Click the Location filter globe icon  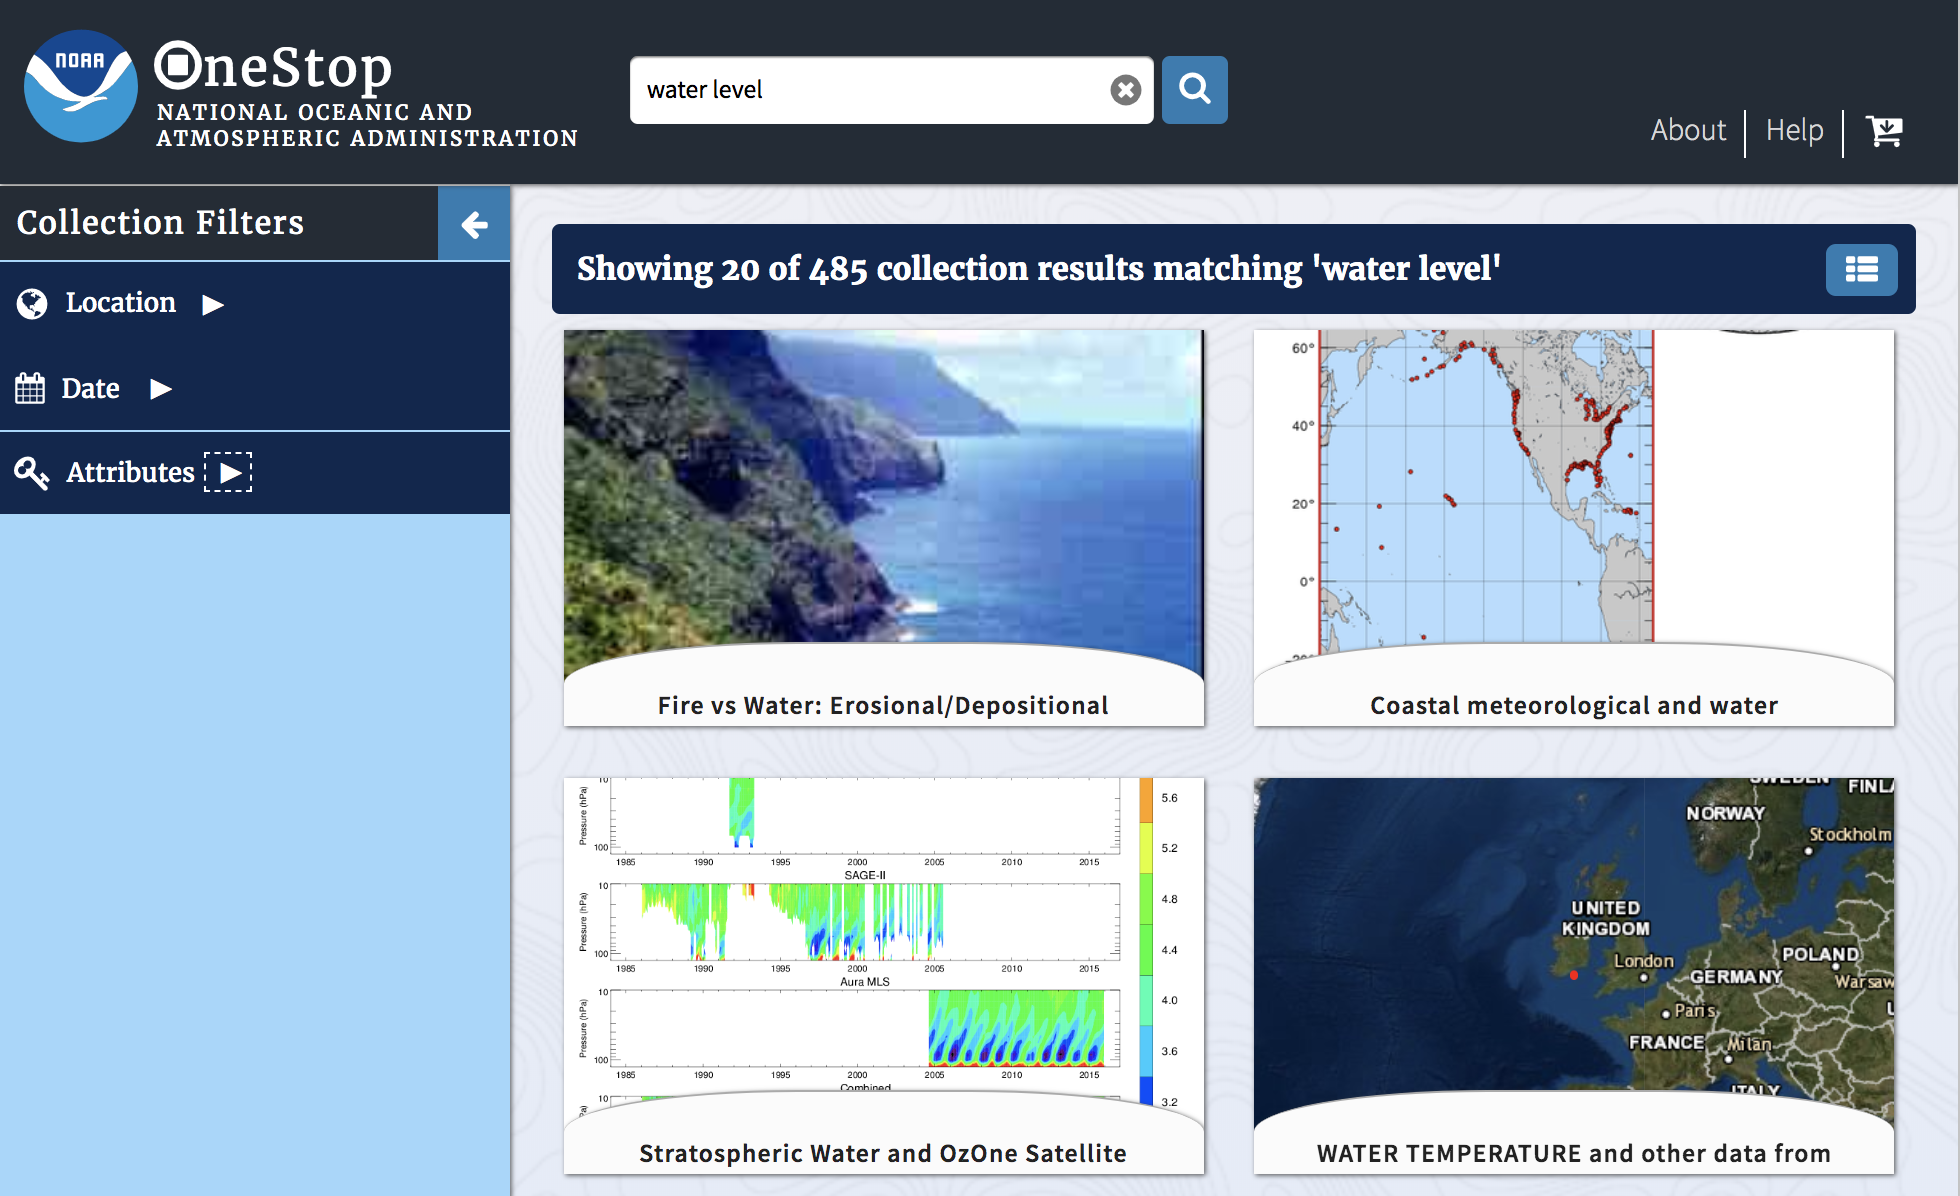pos(34,303)
